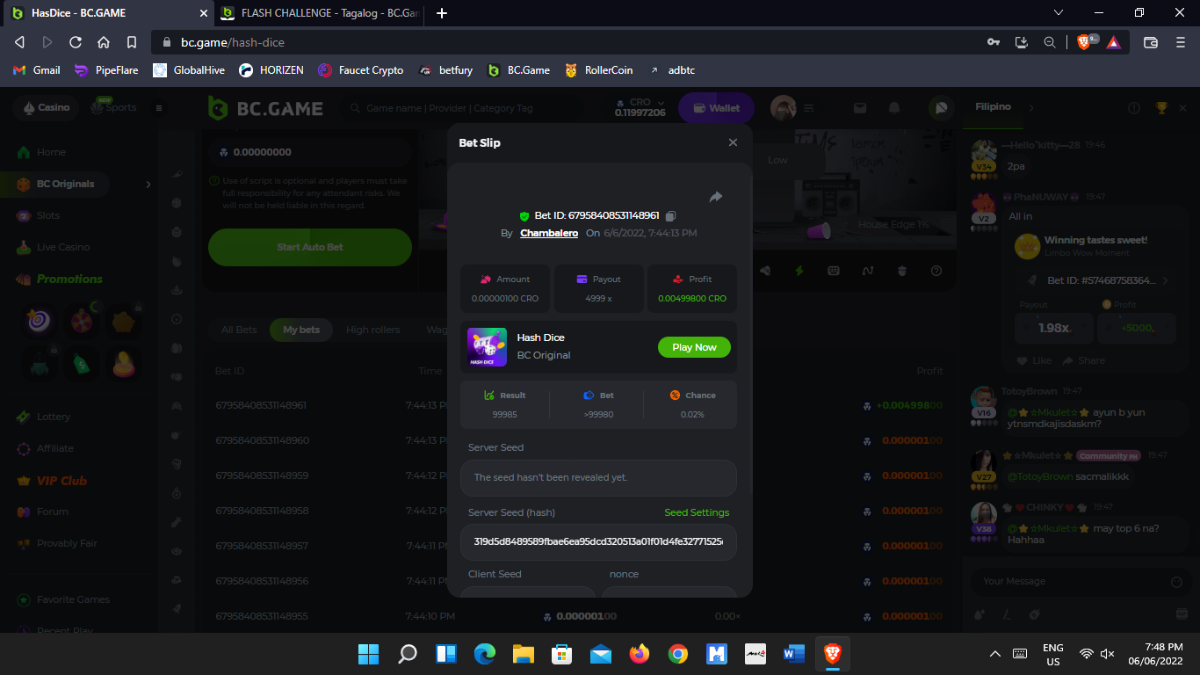
Task: Open Microsoft Word from the taskbar
Action: [x=794, y=654]
